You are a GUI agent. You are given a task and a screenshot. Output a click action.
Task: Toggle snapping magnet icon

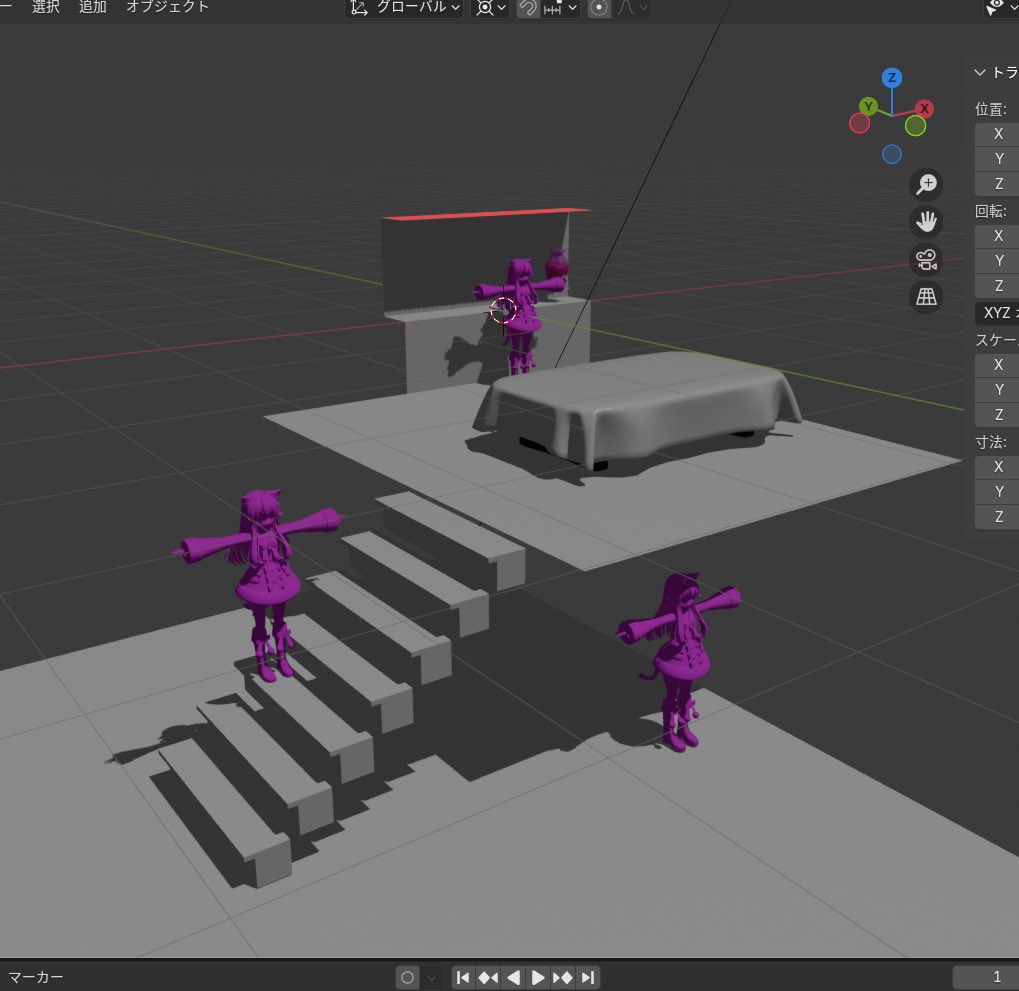click(528, 7)
